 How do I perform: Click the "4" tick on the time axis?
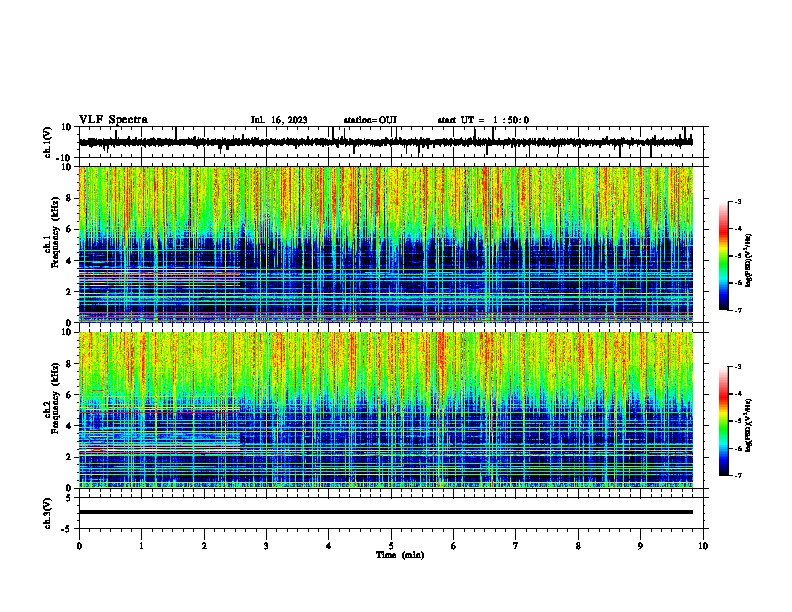[329, 546]
